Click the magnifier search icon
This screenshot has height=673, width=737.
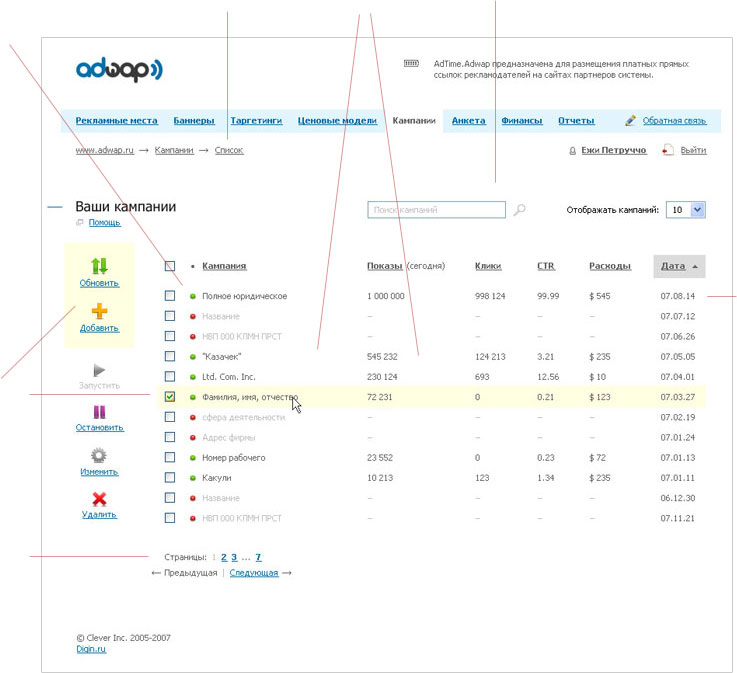click(520, 210)
